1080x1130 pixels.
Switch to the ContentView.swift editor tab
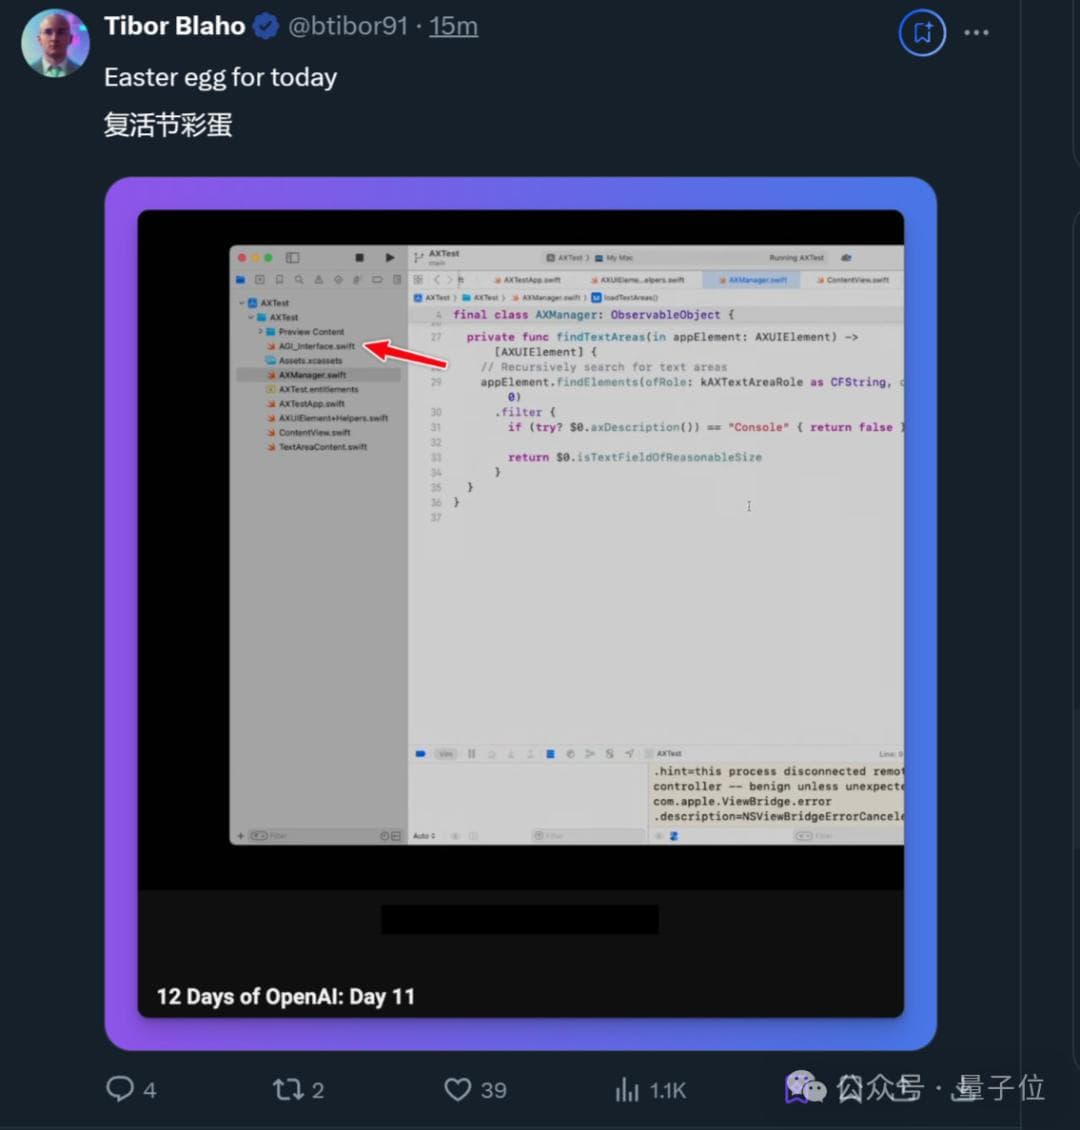[x=856, y=280]
